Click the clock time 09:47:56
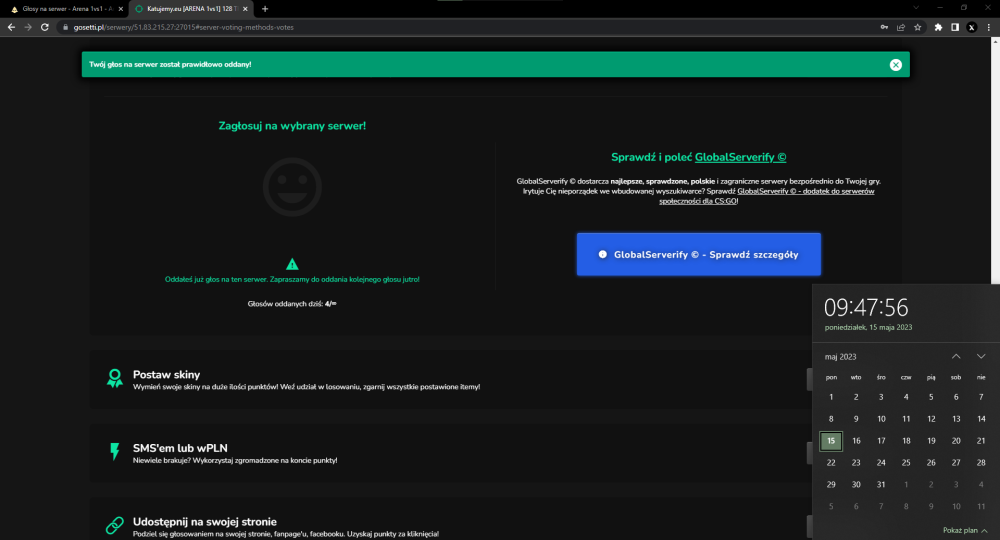Viewport: 1000px width, 540px height. pyautogui.click(x=865, y=307)
